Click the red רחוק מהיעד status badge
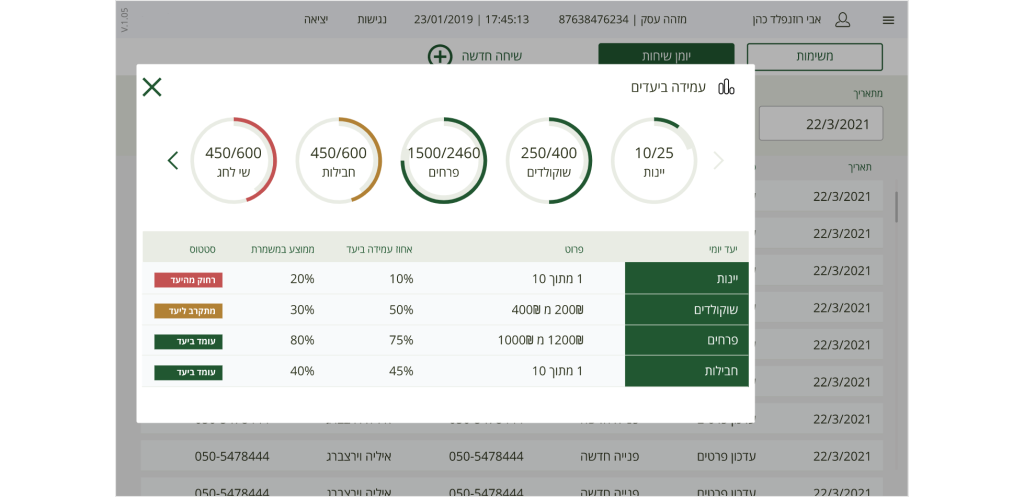1024x497 pixels. pyautogui.click(x=188, y=280)
